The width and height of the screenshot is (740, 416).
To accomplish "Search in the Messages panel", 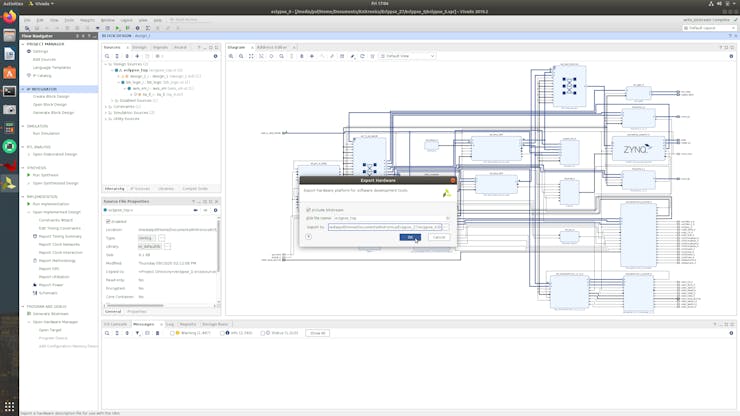I will pos(107,333).
